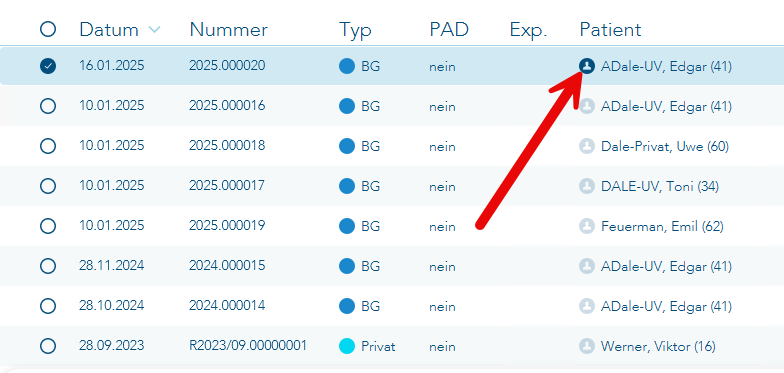This screenshot has height=373, width=784.
Task: Click invoice number 2024.000015
Action: point(227,266)
